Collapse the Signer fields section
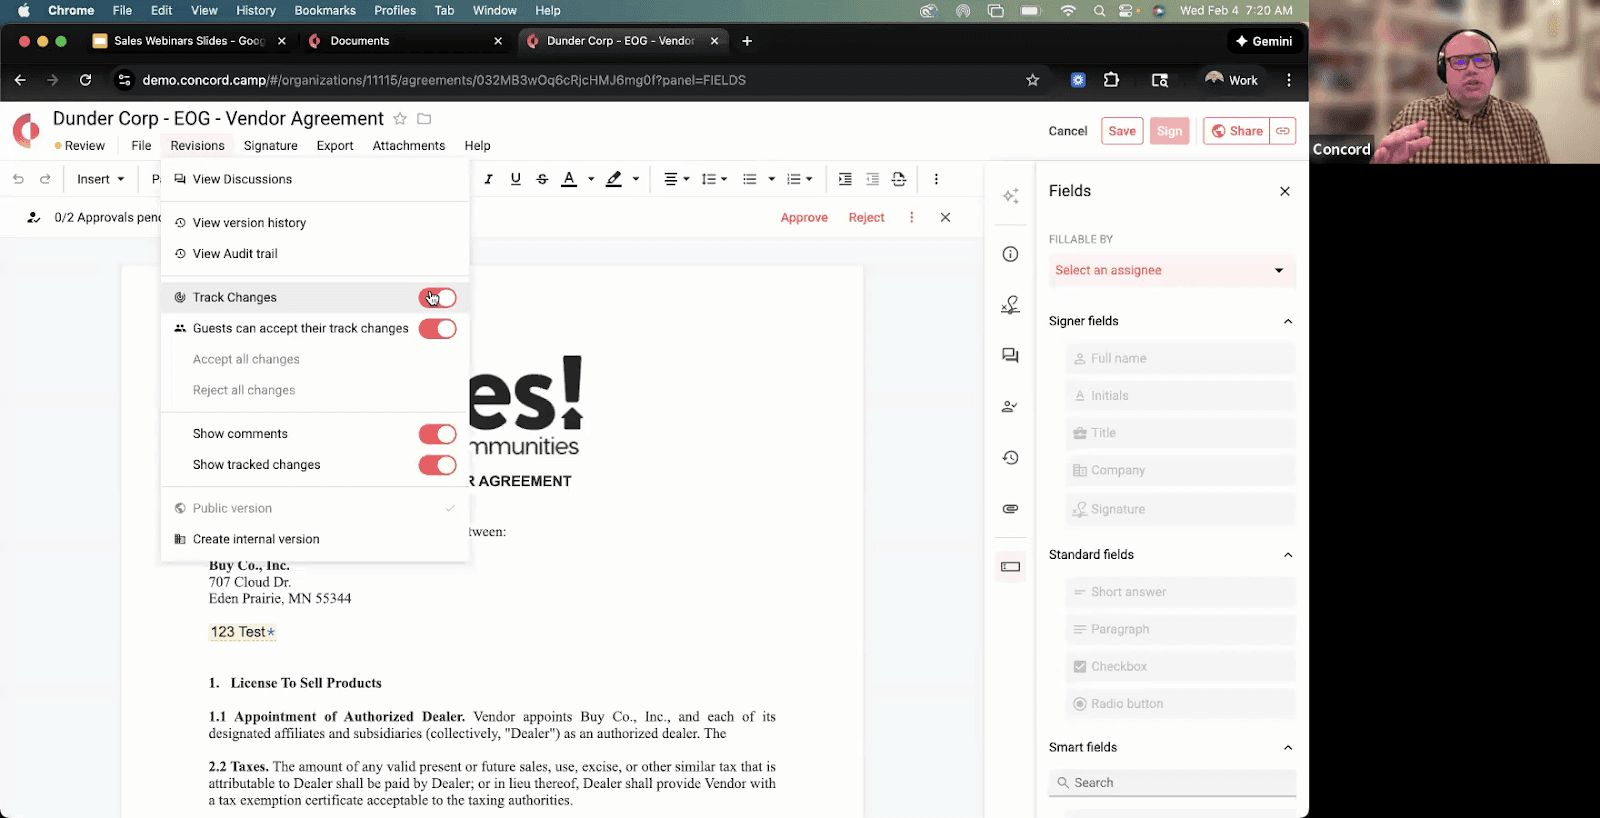Screen dimensions: 1600x818 [1288, 321]
